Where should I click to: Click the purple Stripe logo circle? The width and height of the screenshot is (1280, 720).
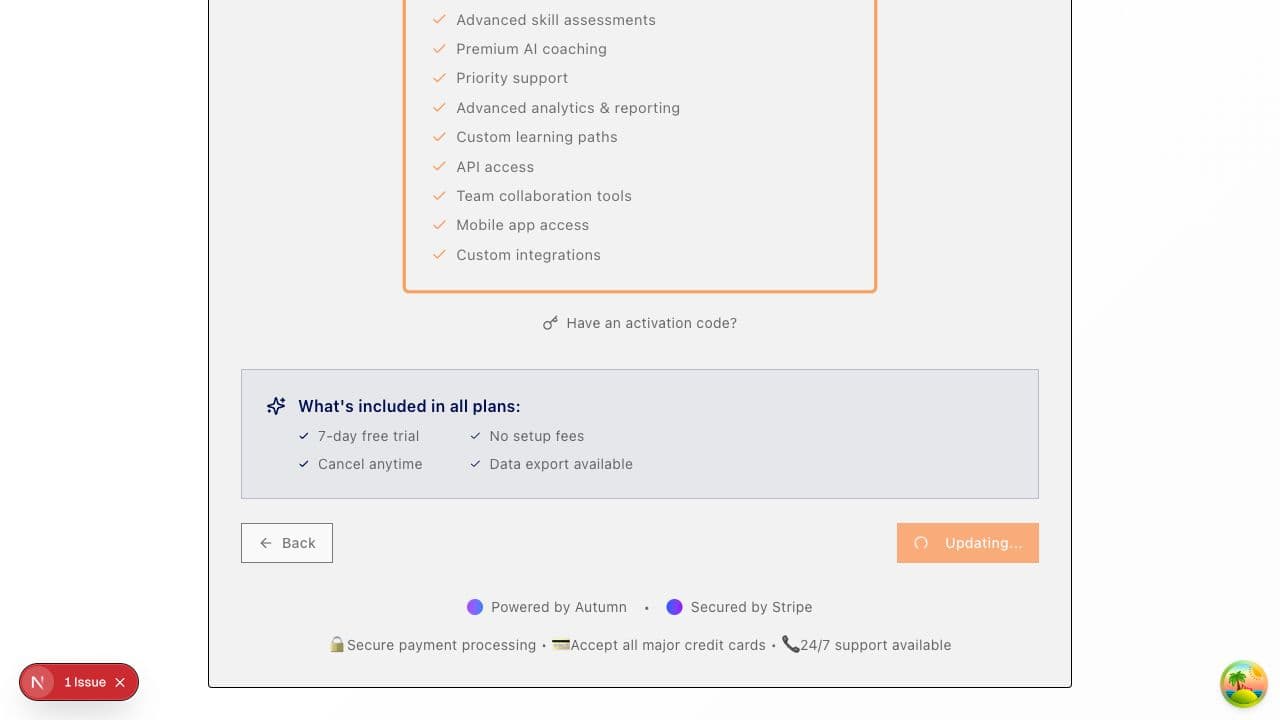coord(674,607)
